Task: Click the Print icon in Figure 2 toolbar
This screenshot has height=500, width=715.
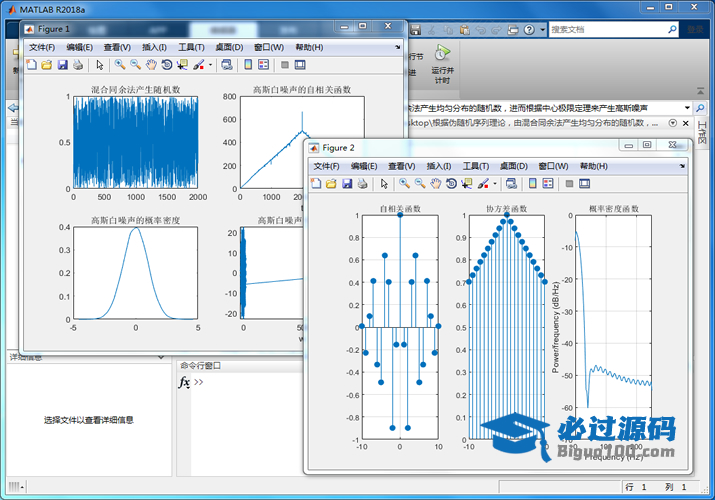Action: 363,184
